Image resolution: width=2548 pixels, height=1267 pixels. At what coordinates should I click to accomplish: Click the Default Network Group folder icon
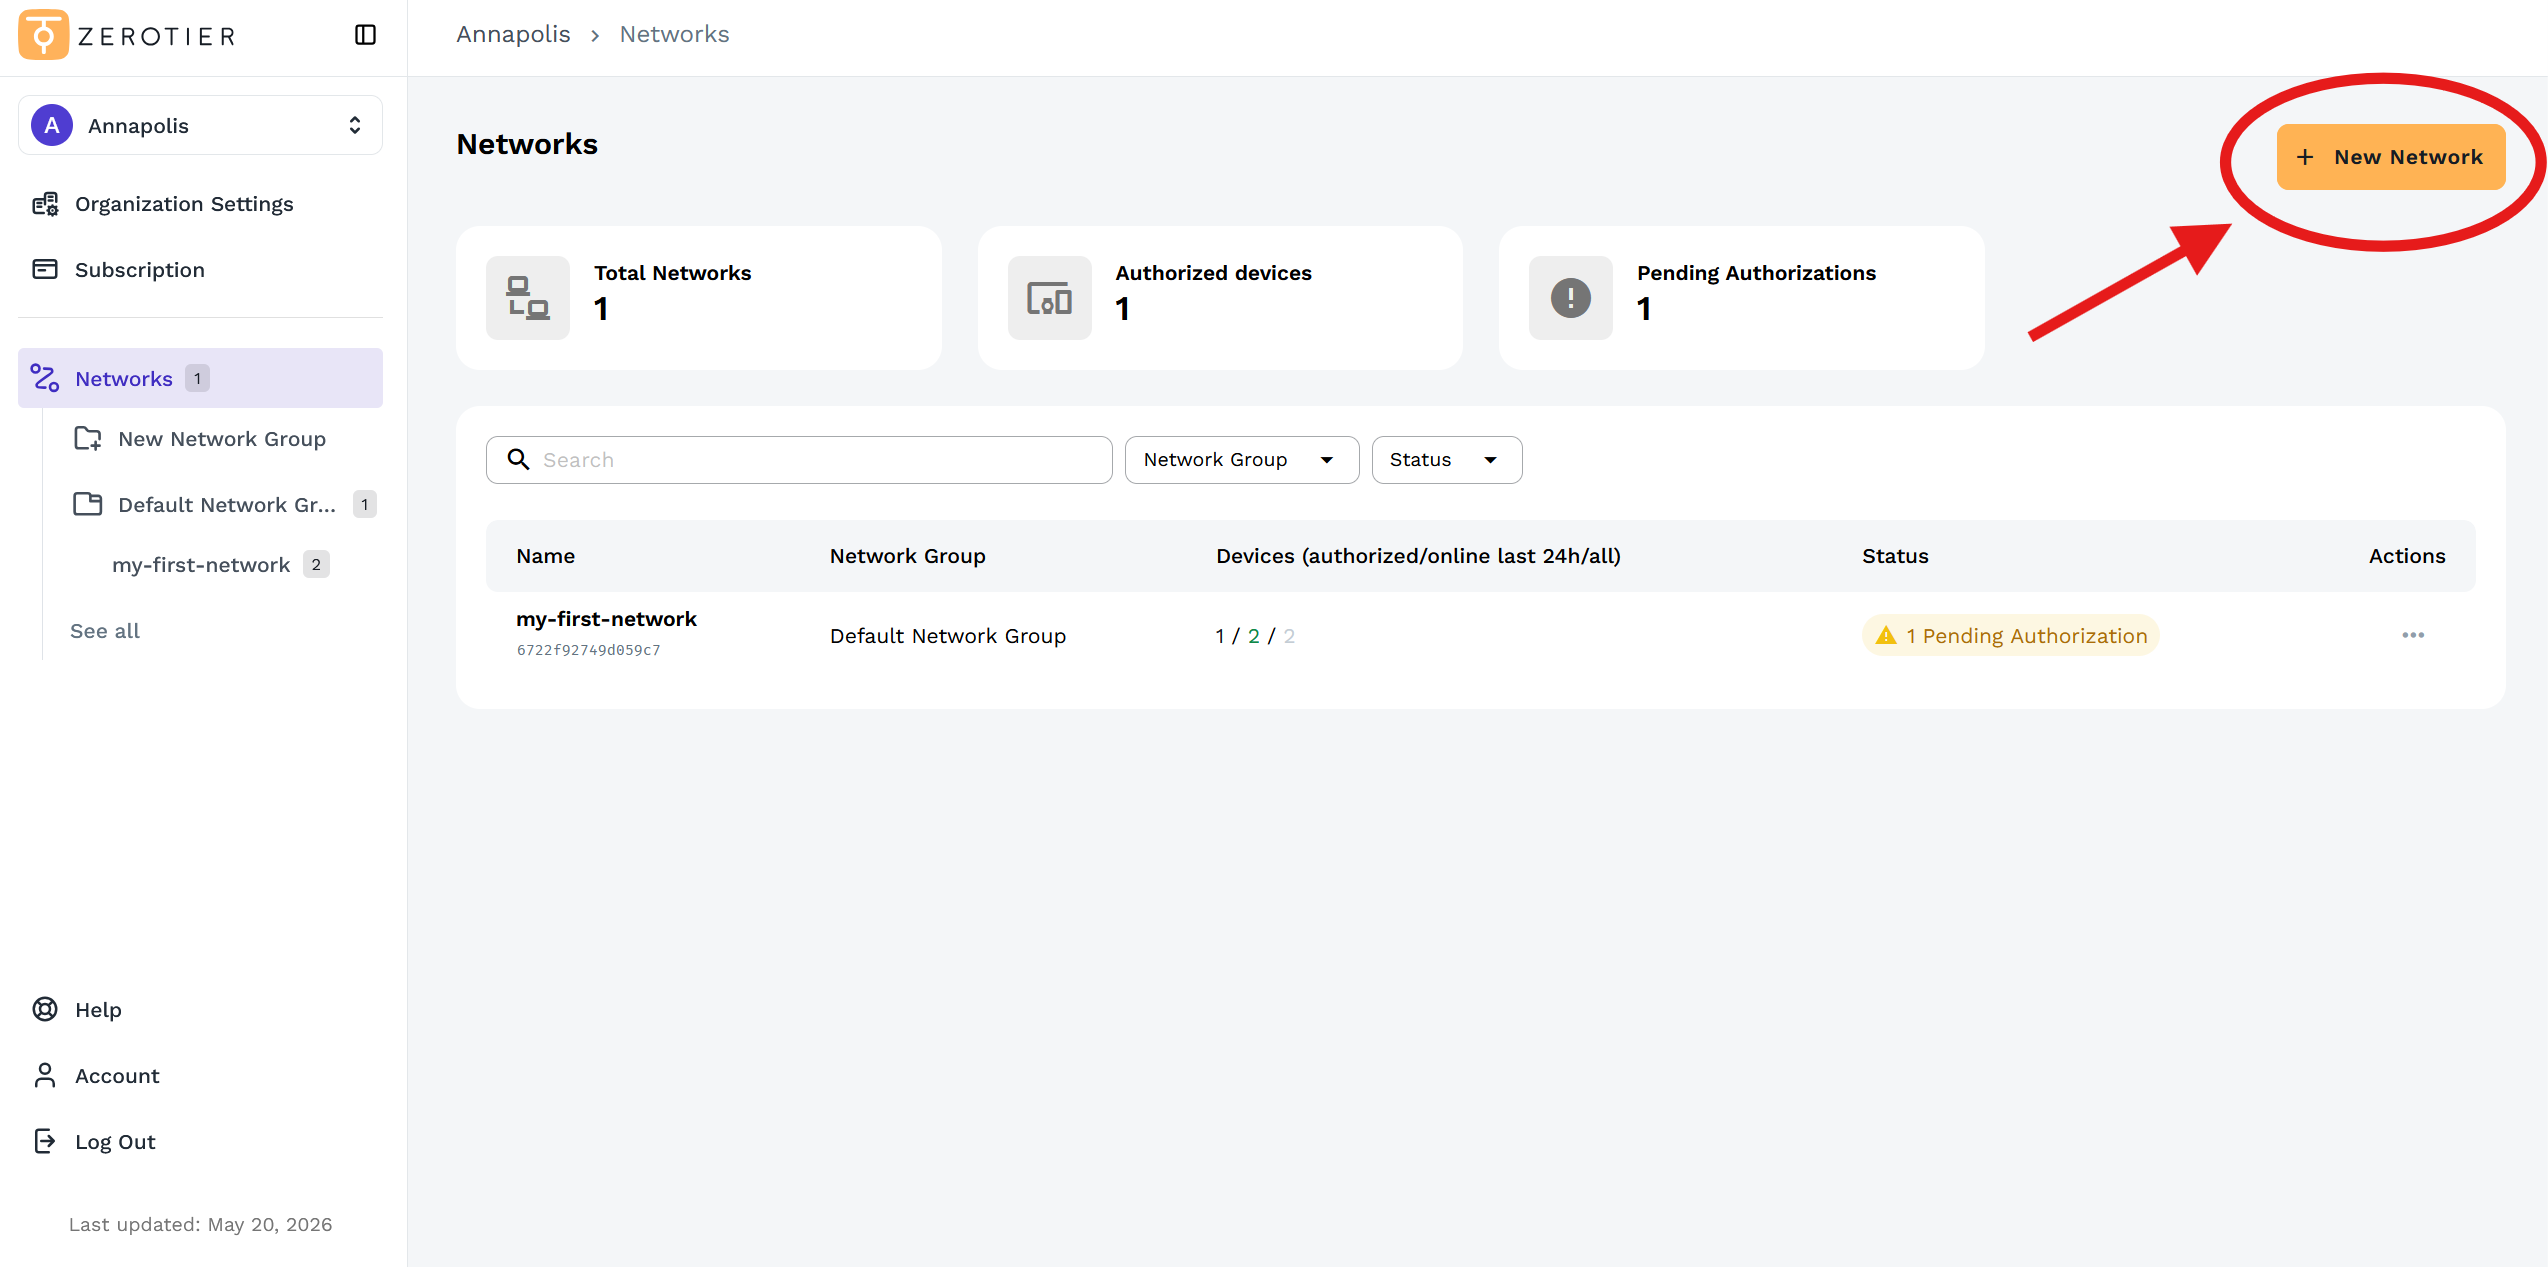click(88, 504)
